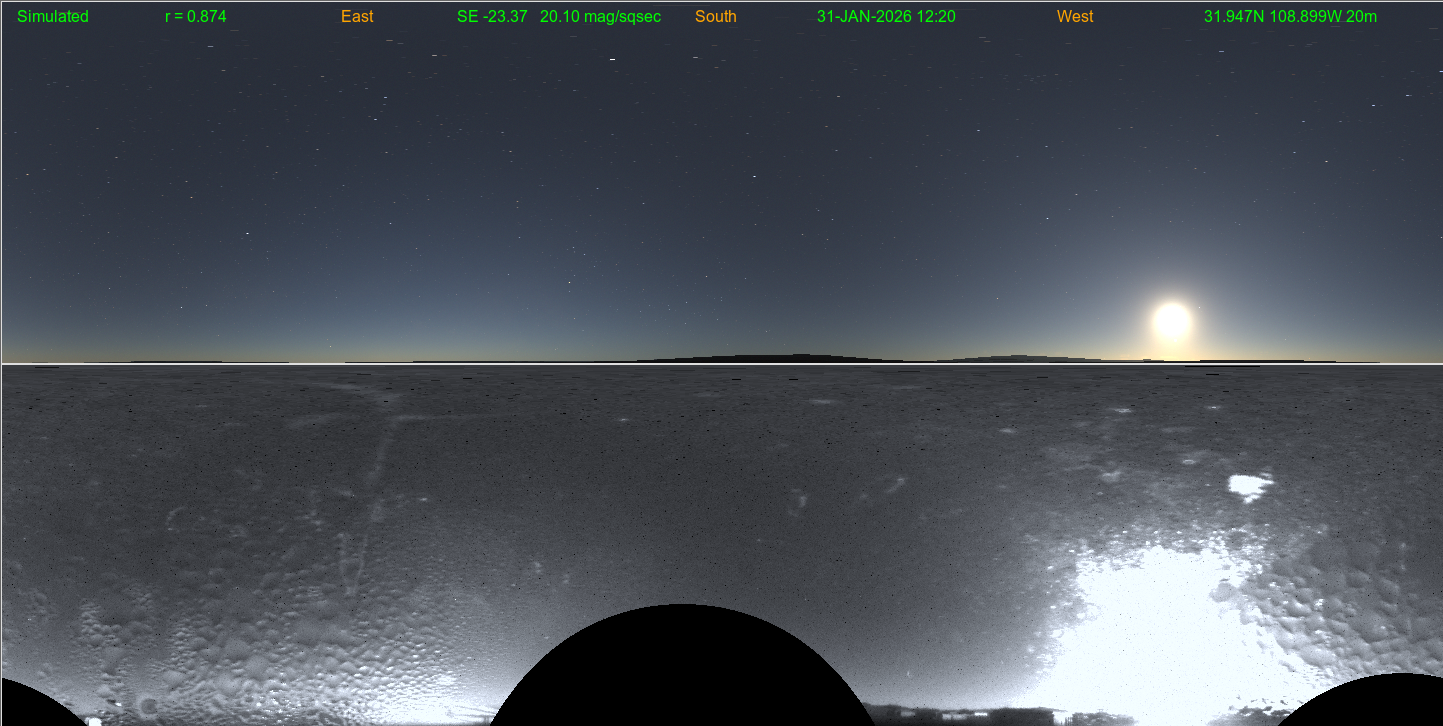Select the 'East' compass label

[x=357, y=17]
